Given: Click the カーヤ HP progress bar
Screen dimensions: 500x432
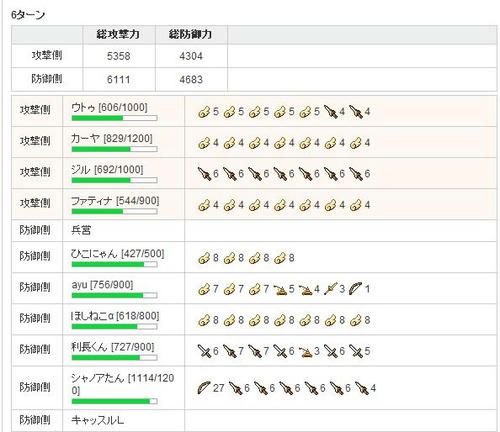Looking at the screenshot, I should [x=114, y=149].
